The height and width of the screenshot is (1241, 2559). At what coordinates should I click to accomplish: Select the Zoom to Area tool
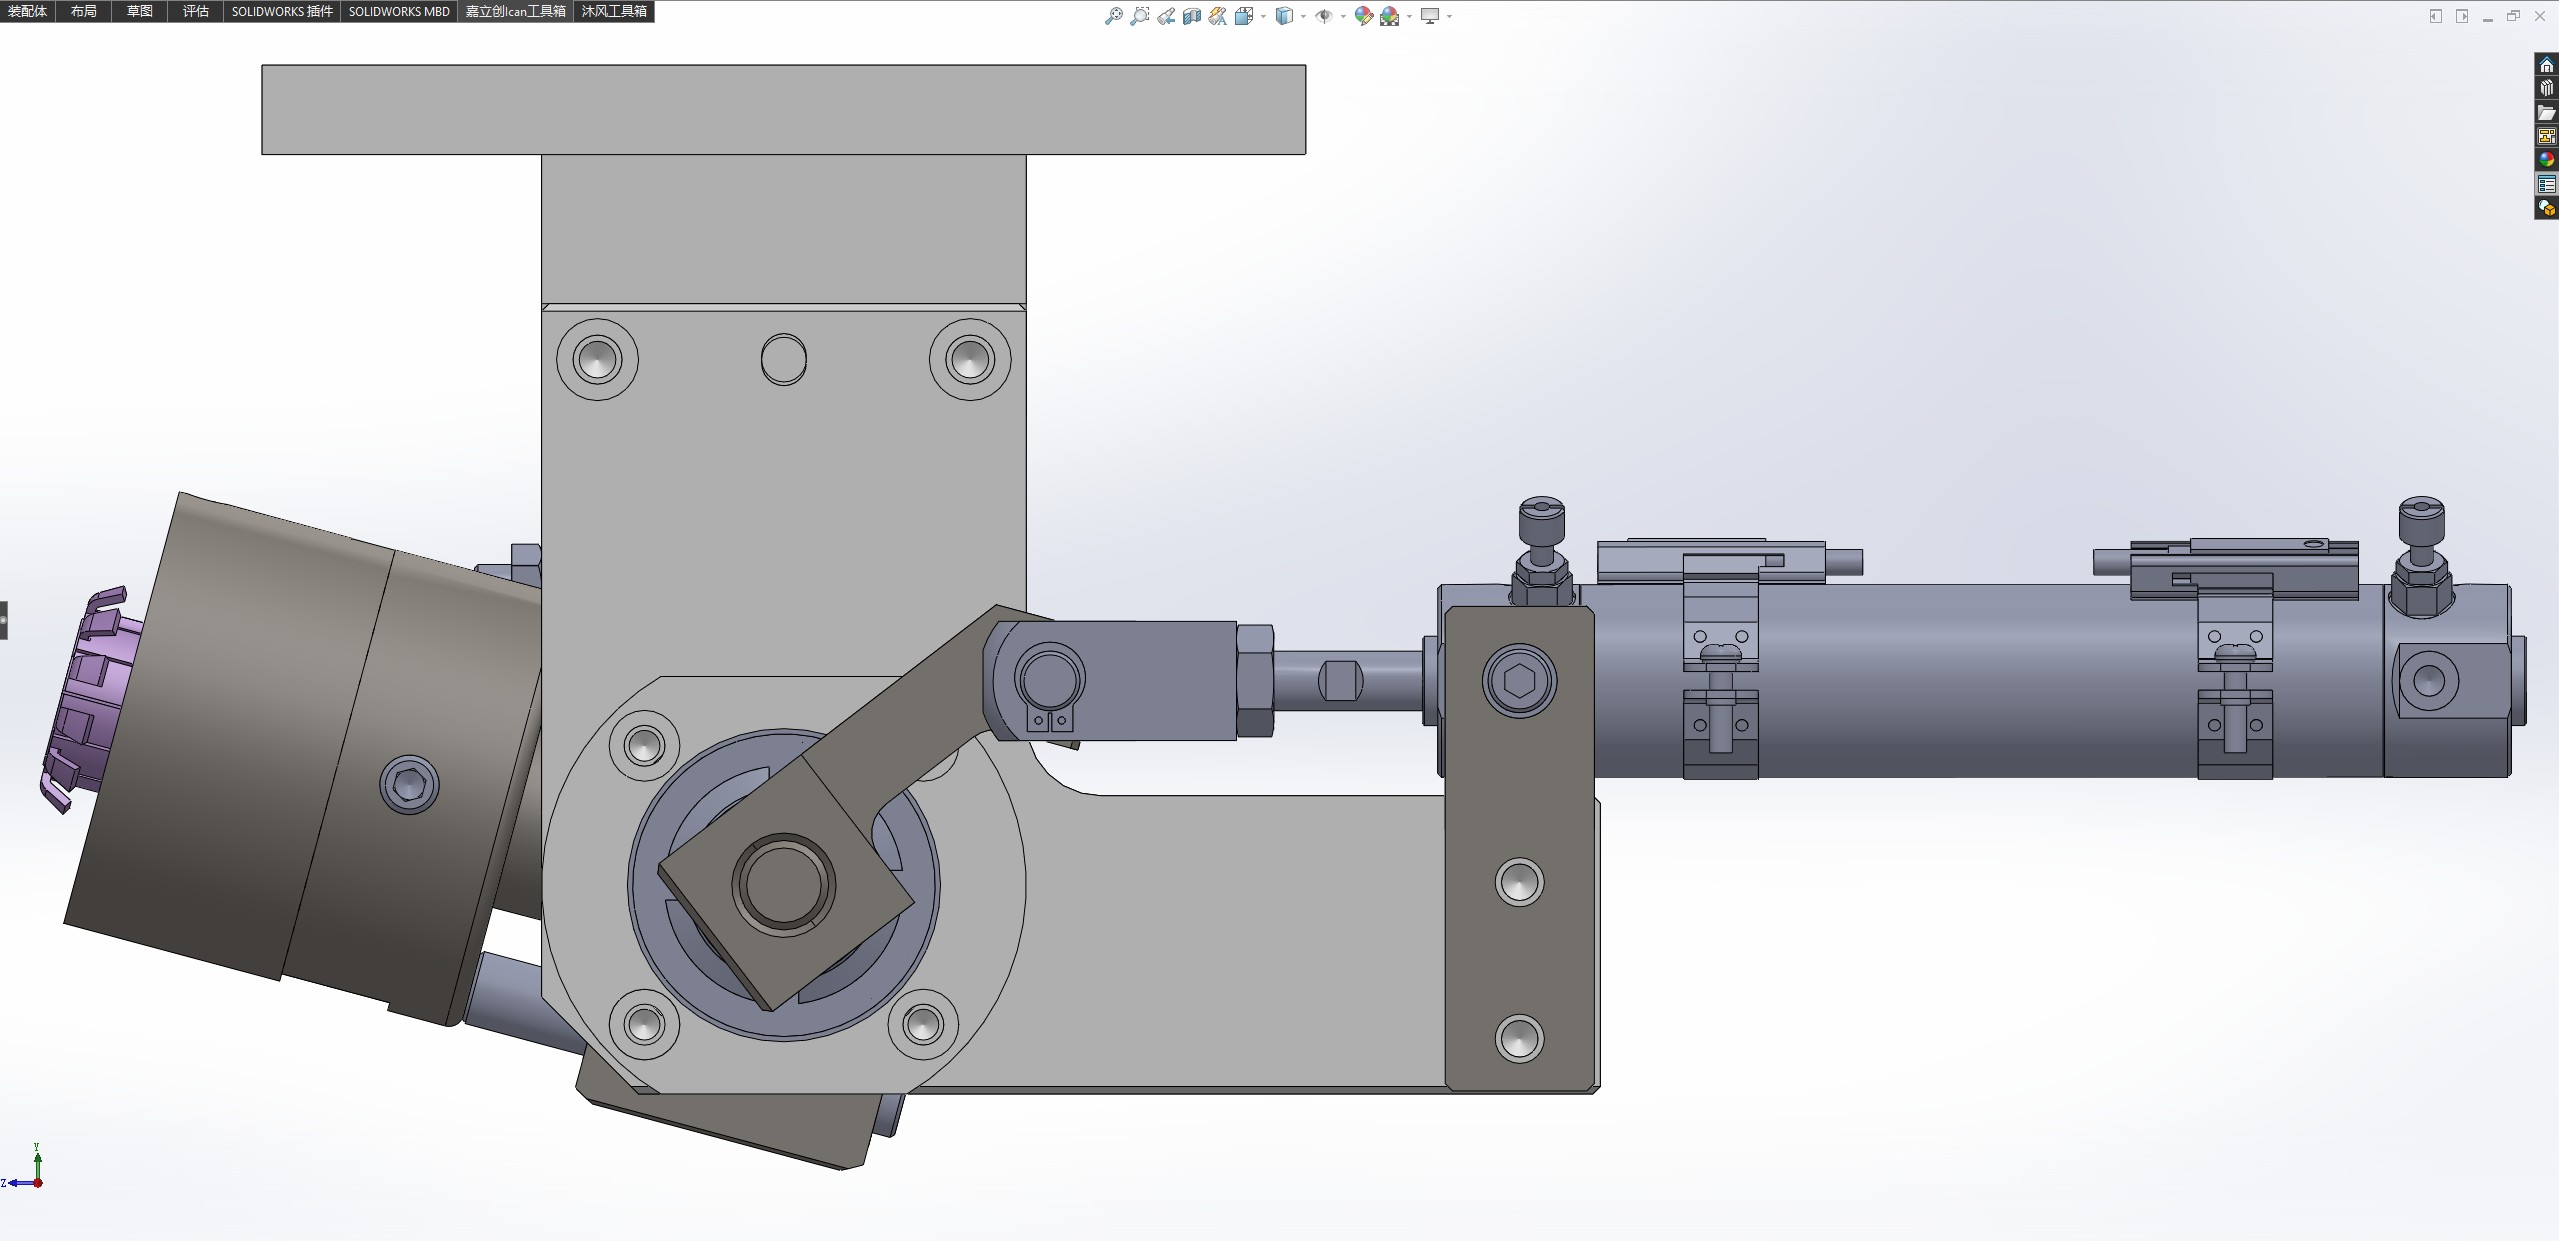(x=1139, y=16)
